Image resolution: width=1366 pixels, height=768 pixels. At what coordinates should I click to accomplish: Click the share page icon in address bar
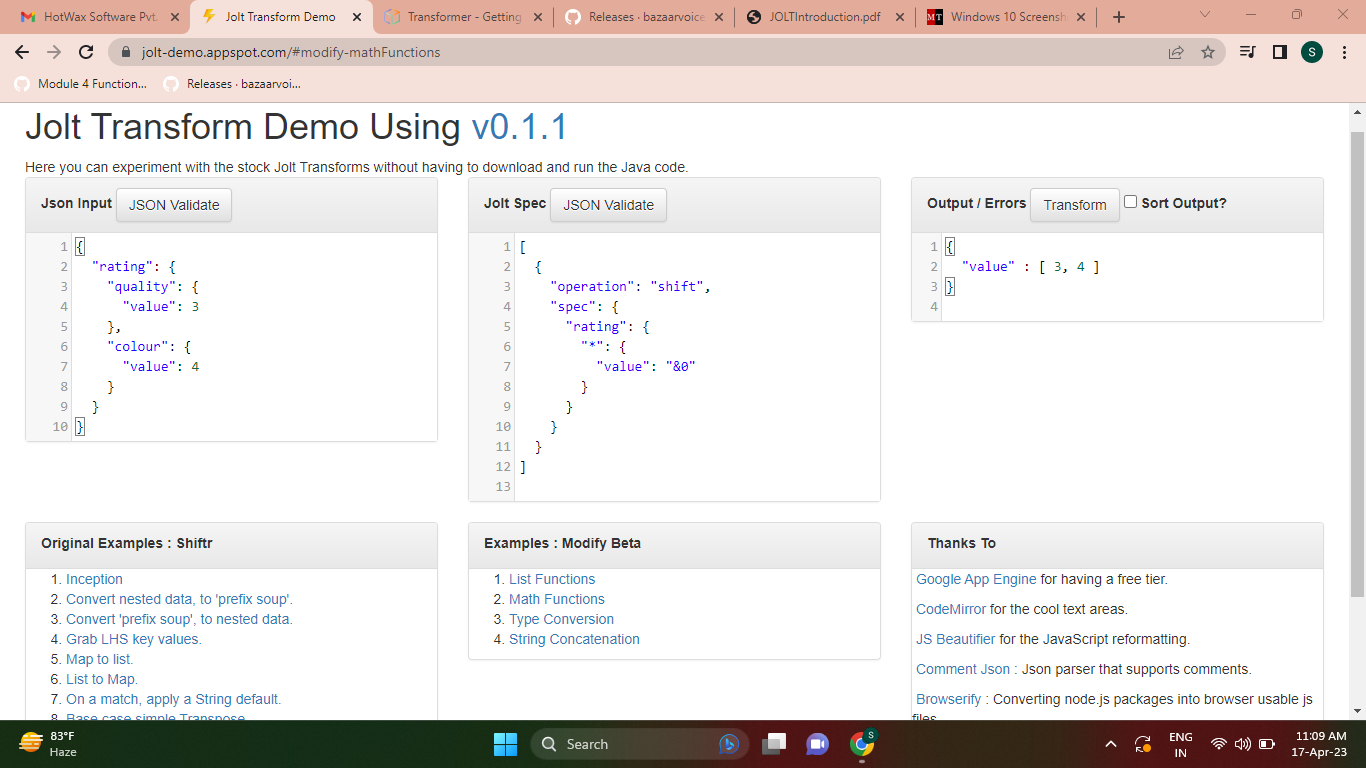click(1176, 52)
